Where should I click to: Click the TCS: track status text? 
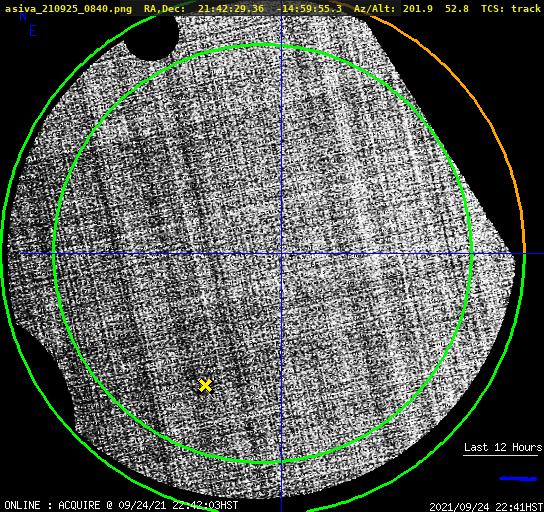[510, 8]
